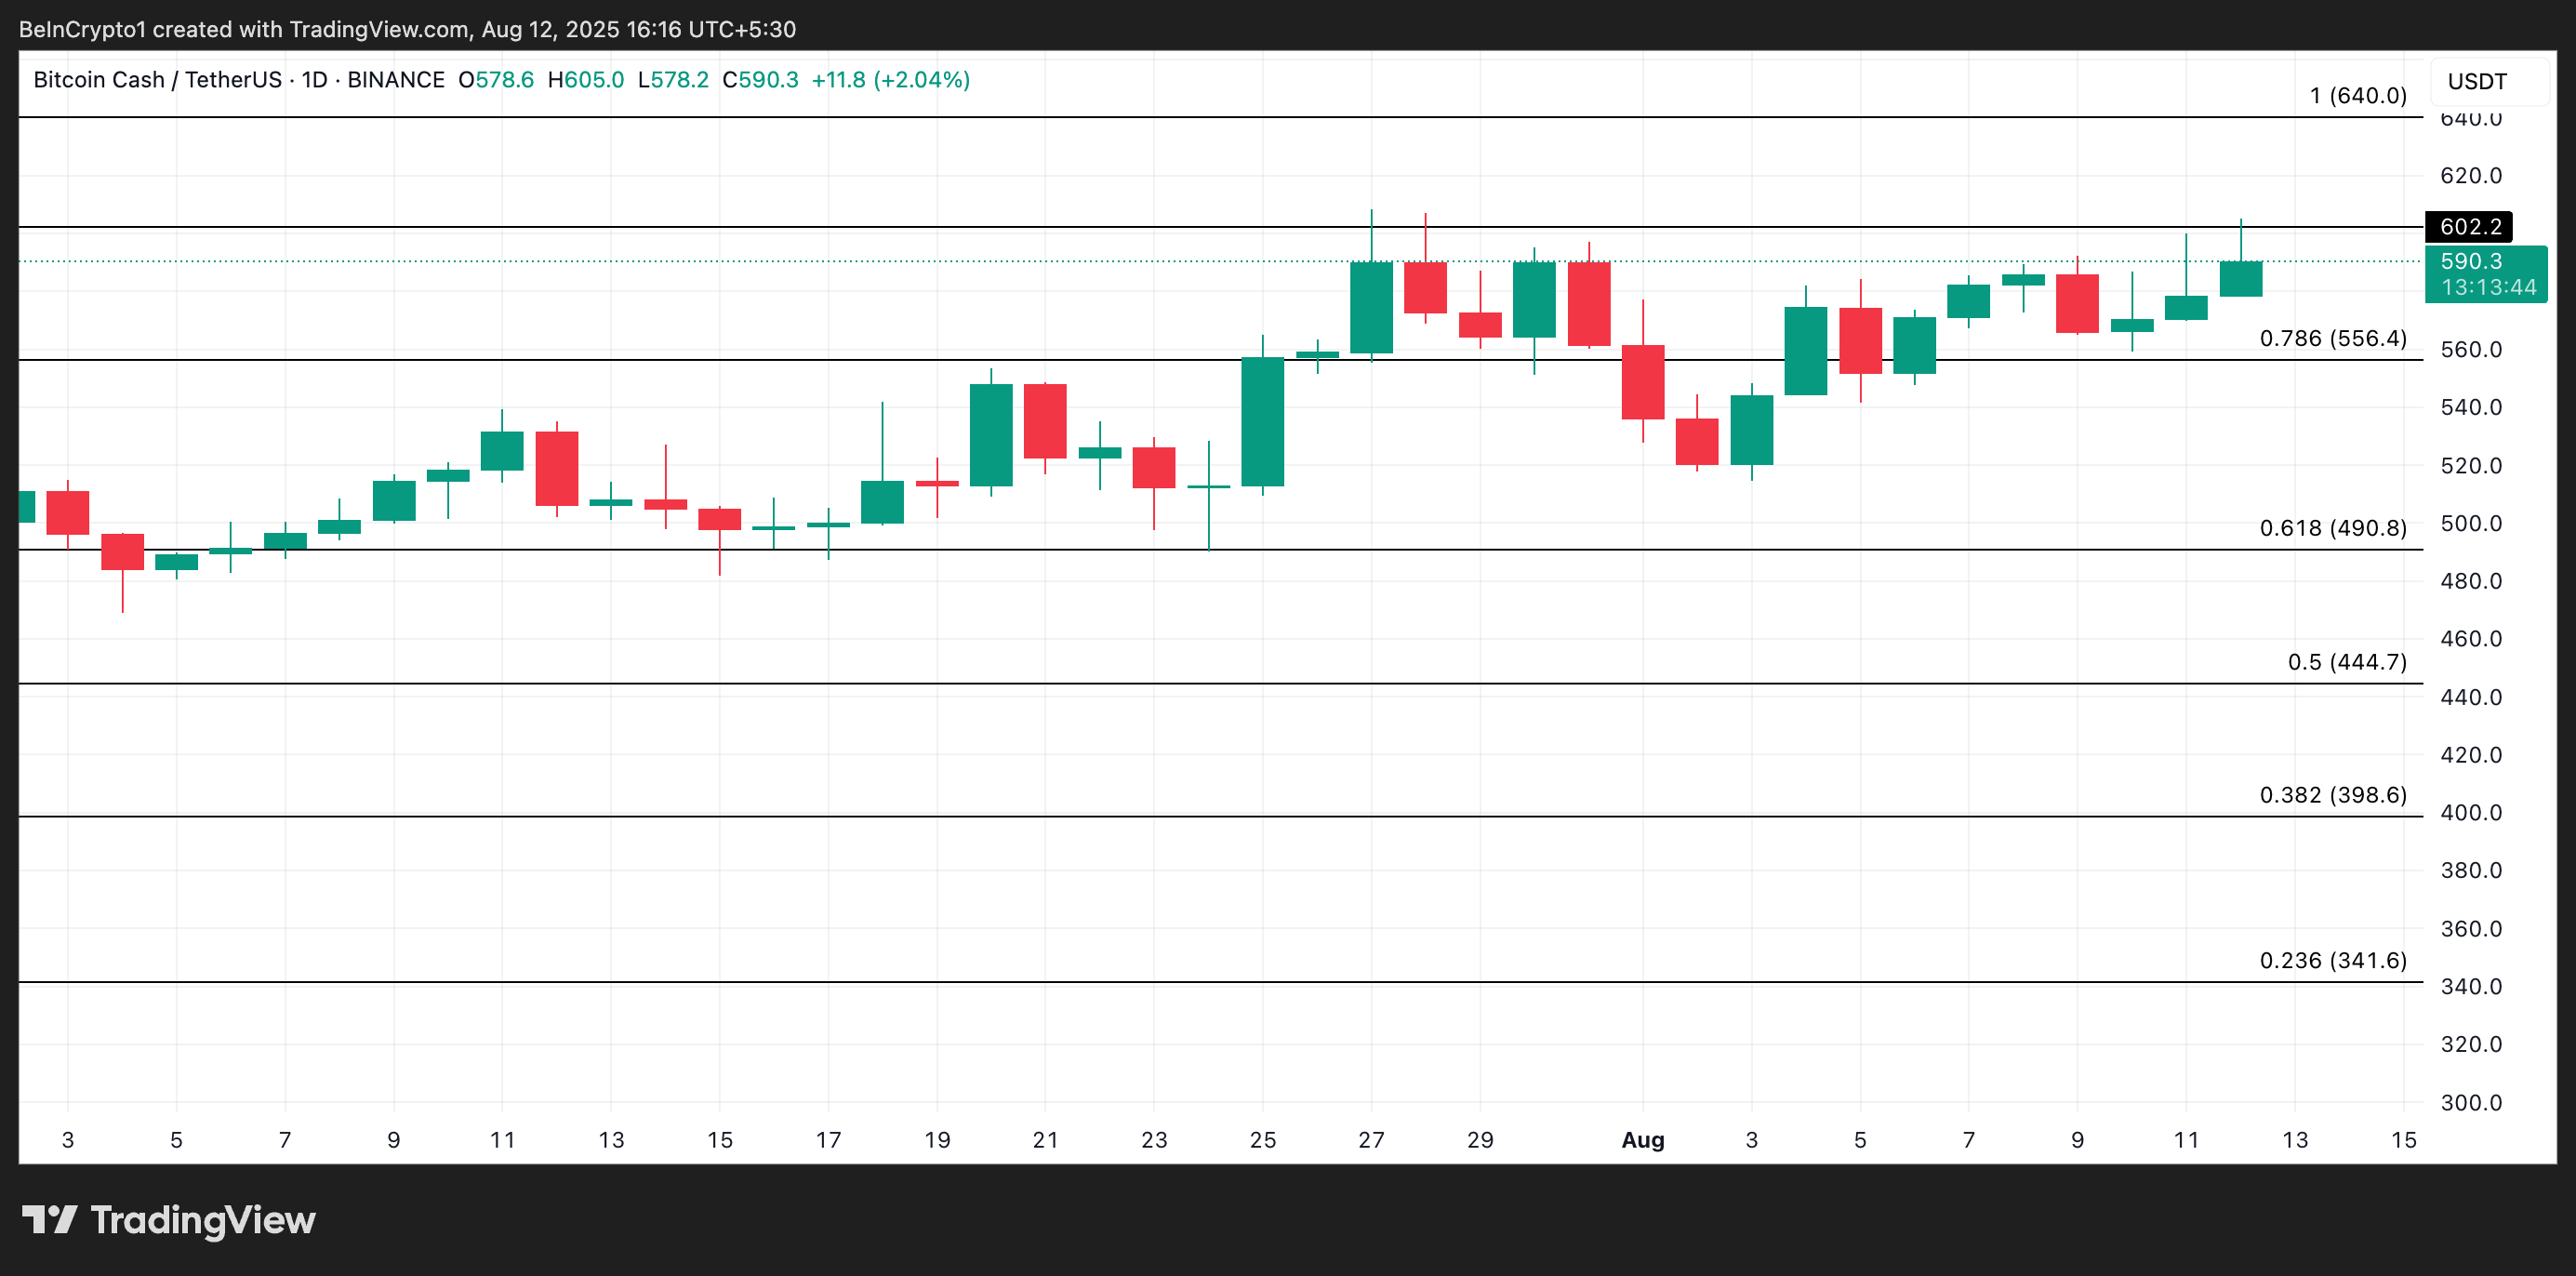Click the red candle on Aug 9
Viewport: 2576px width, 1276px height.
(x=2077, y=303)
